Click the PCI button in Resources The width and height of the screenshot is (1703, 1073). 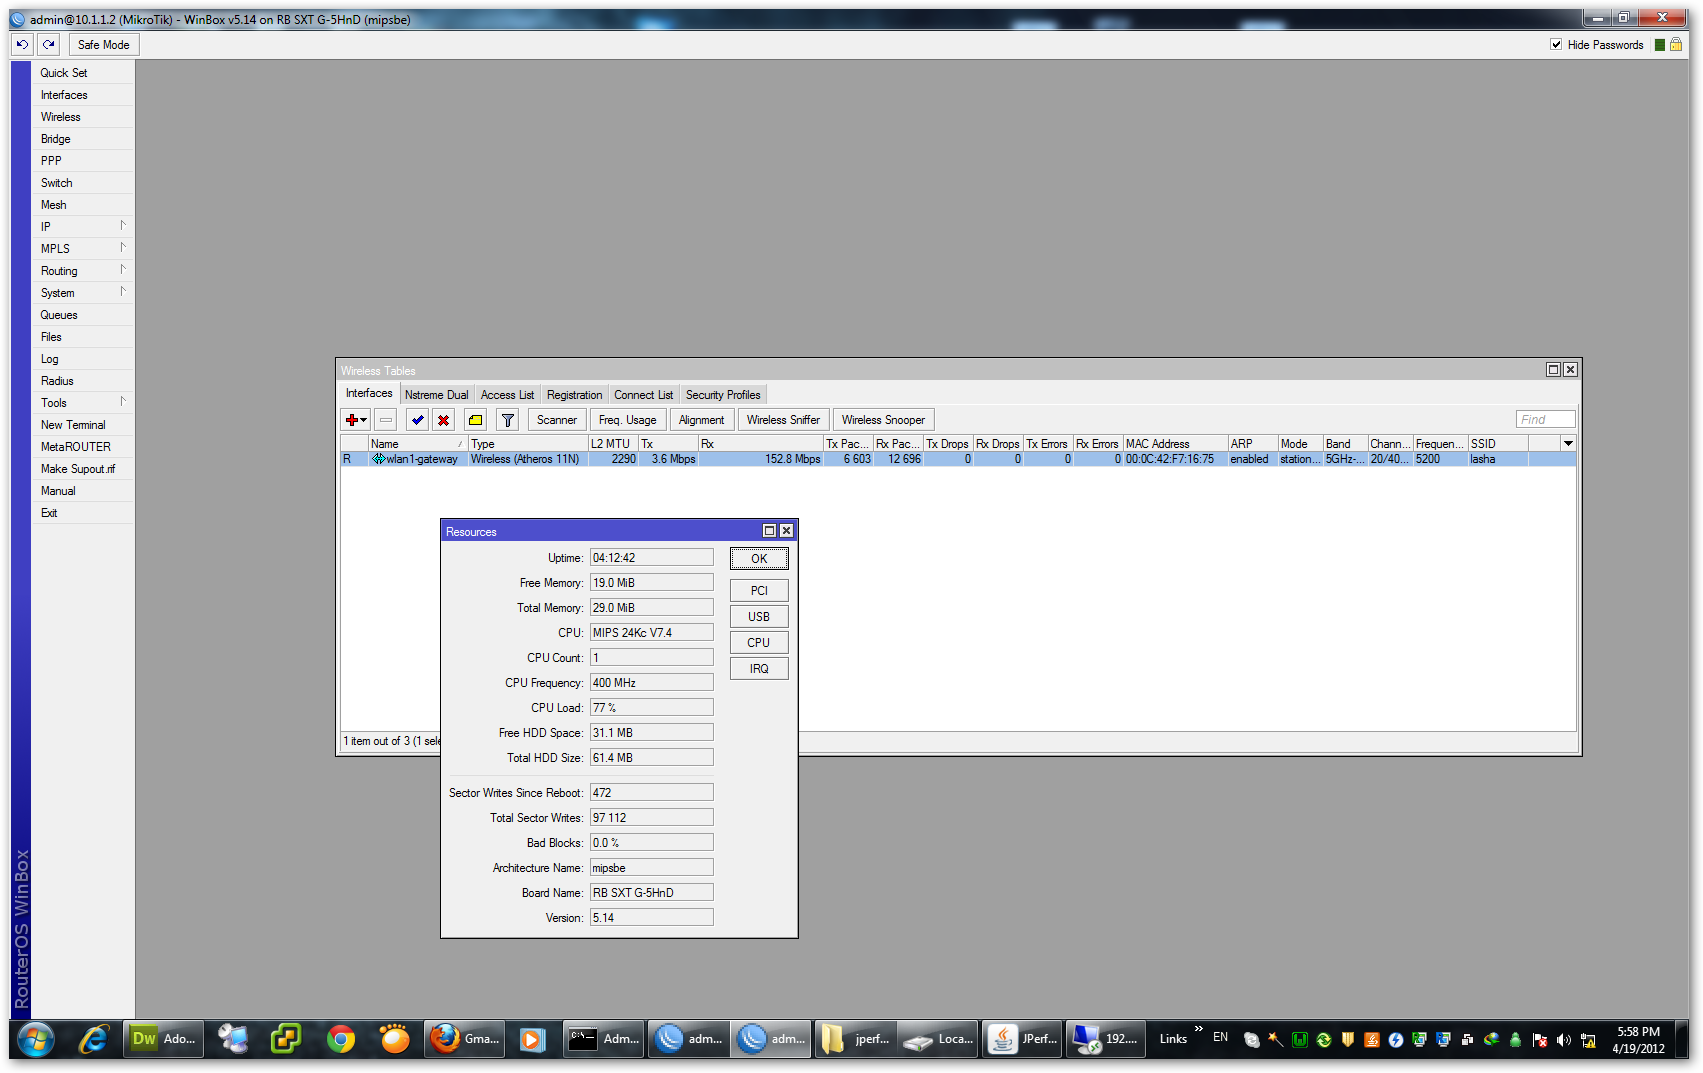pyautogui.click(x=759, y=591)
